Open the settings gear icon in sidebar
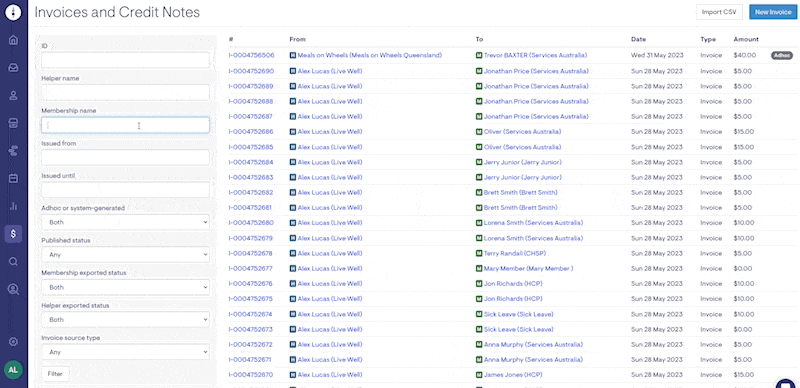 13,342
